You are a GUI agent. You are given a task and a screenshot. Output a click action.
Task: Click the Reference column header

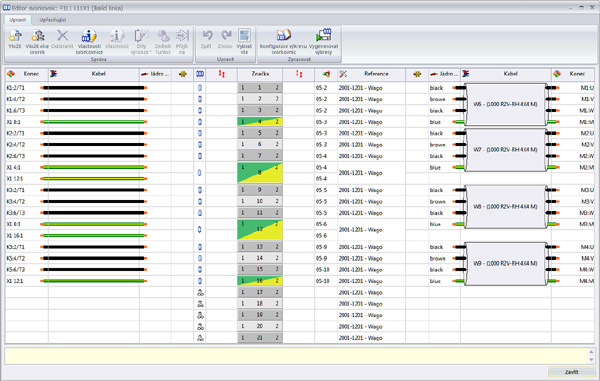(x=371, y=74)
